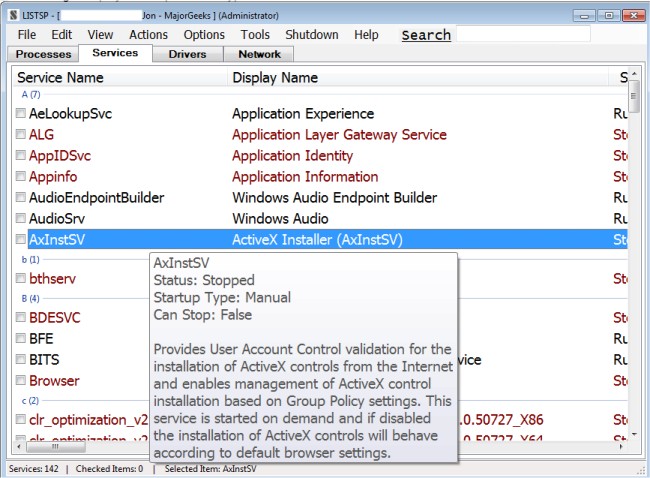Open the Shutdown menu

(312, 34)
